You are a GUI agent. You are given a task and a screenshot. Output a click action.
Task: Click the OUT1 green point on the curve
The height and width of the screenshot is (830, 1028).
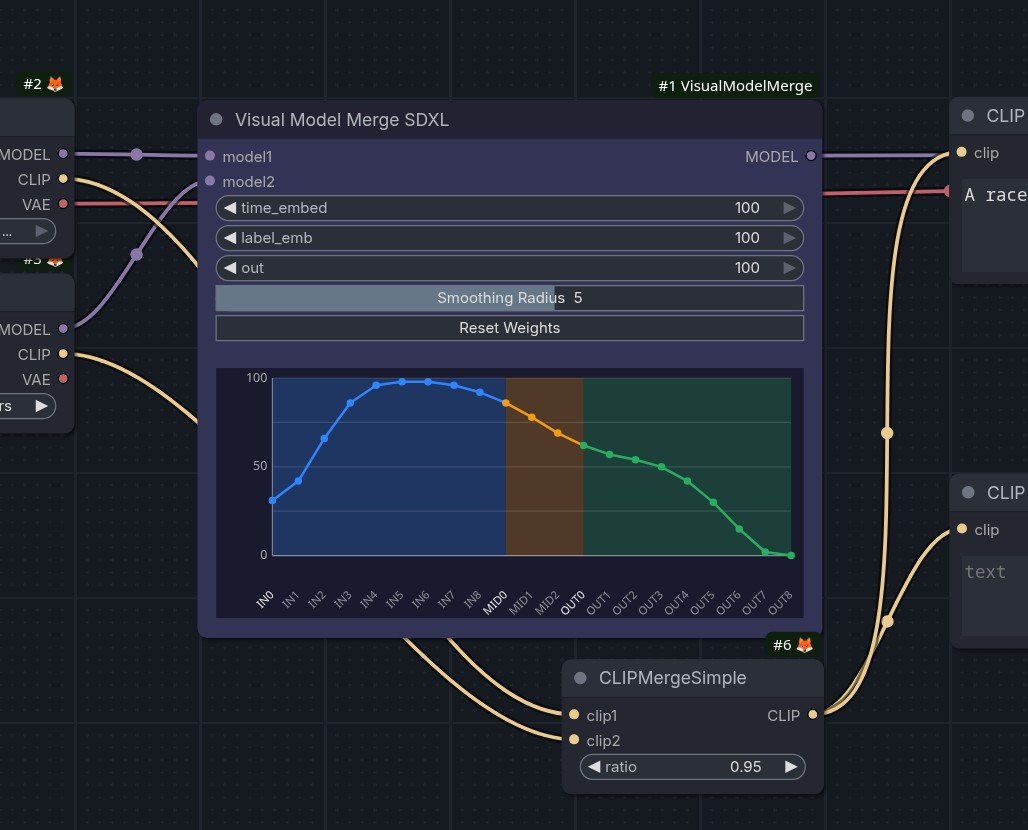[610, 454]
